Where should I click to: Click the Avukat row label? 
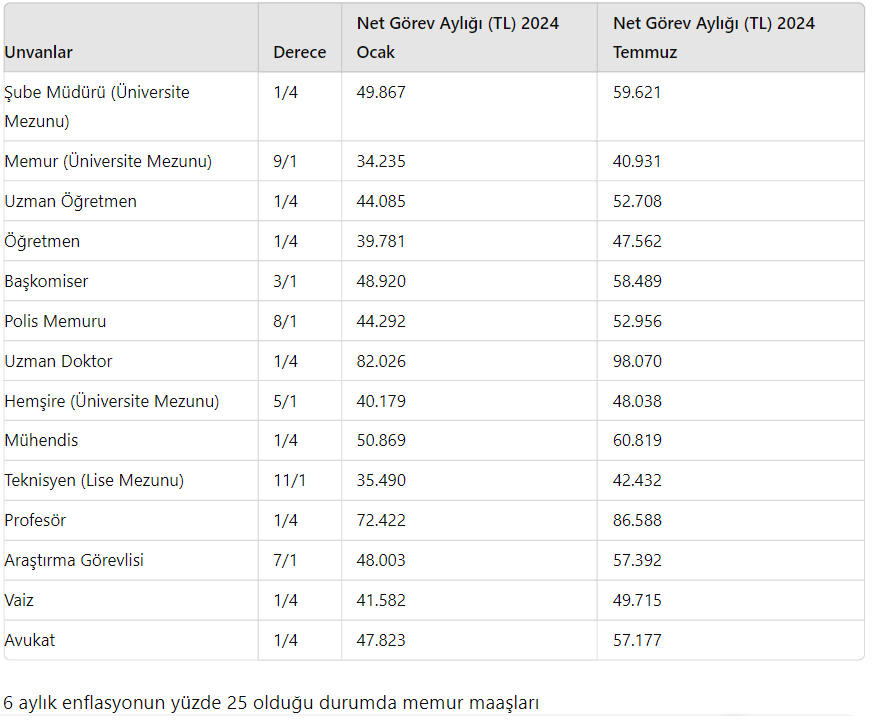point(30,640)
